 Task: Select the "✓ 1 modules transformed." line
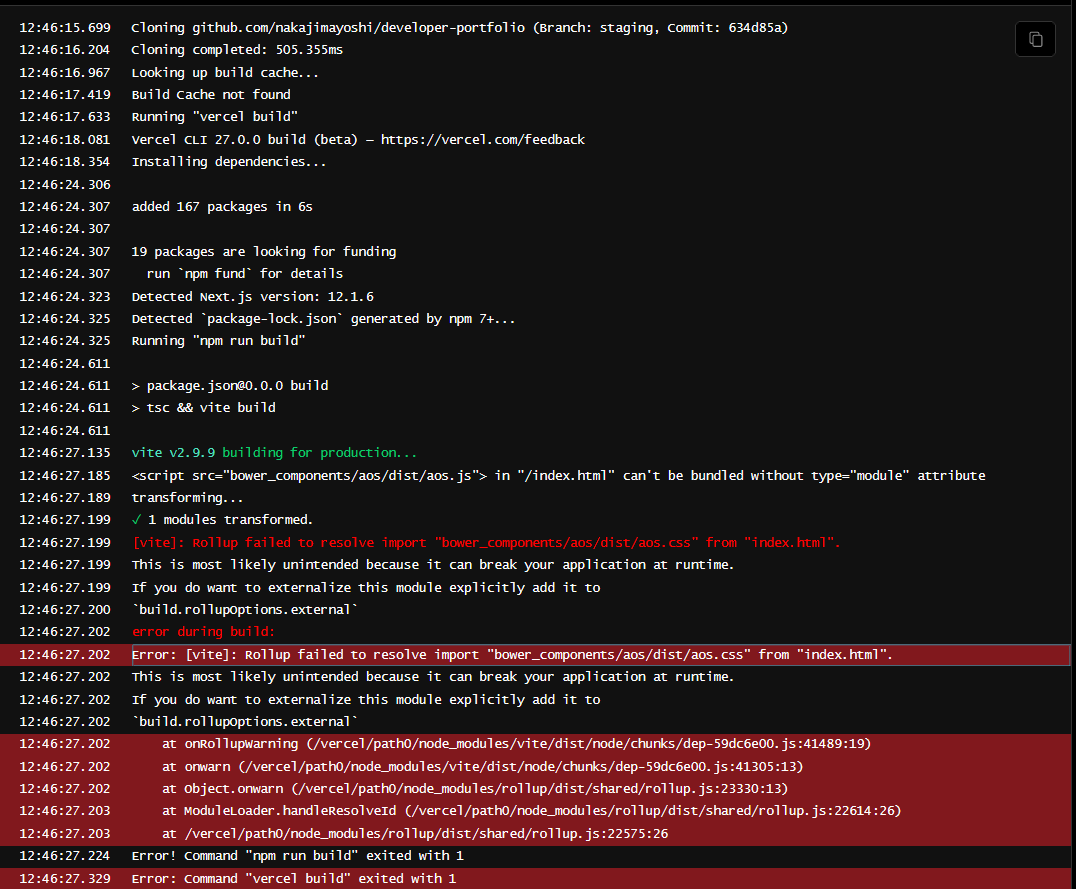click(x=222, y=520)
